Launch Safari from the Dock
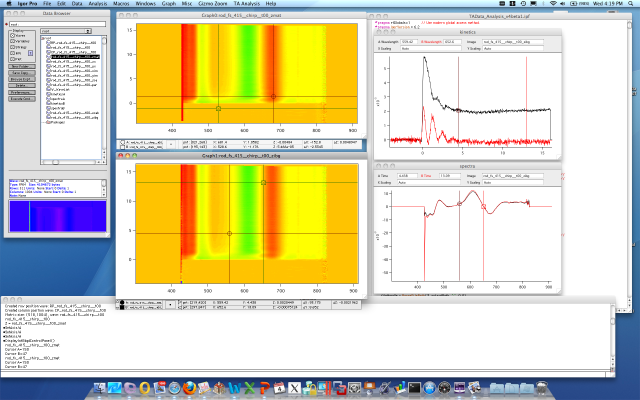Viewport: 640px width, 400px height. (x=174, y=387)
